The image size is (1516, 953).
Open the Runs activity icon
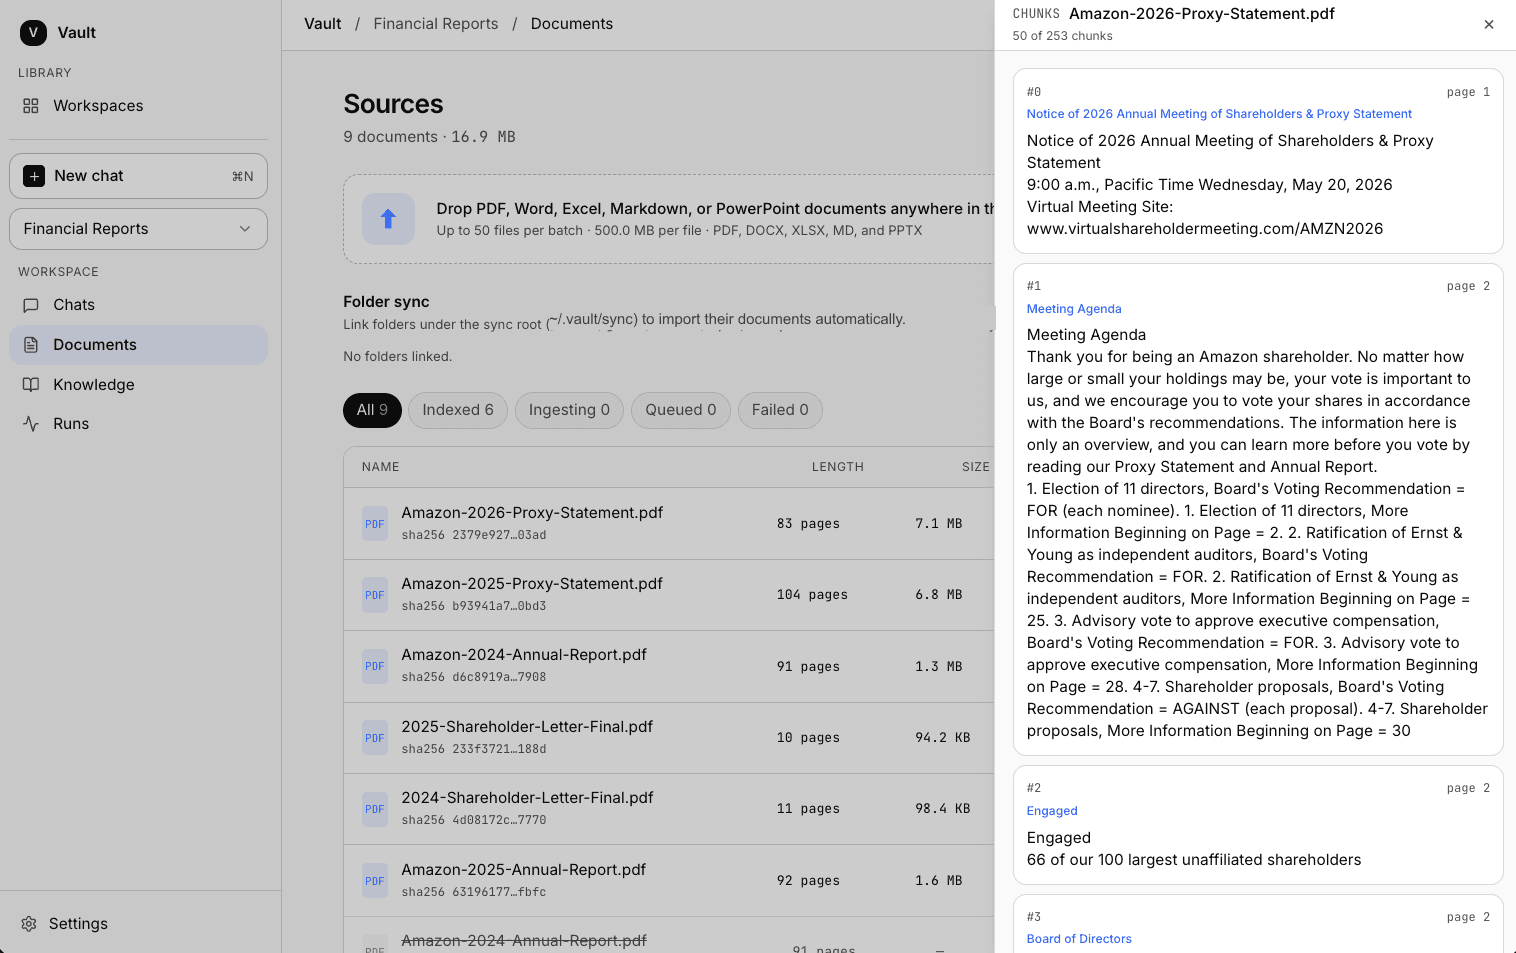pos(31,424)
